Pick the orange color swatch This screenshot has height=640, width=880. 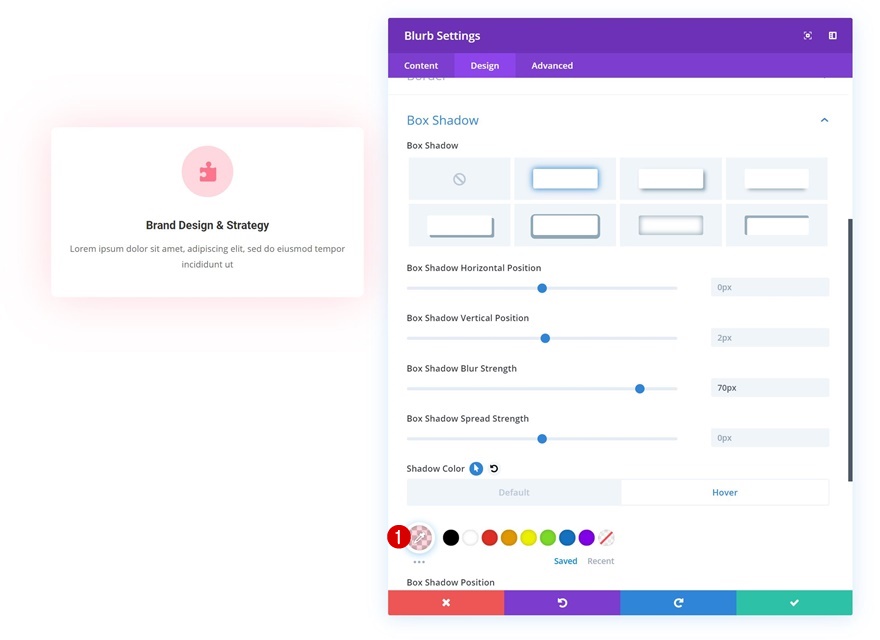(509, 538)
